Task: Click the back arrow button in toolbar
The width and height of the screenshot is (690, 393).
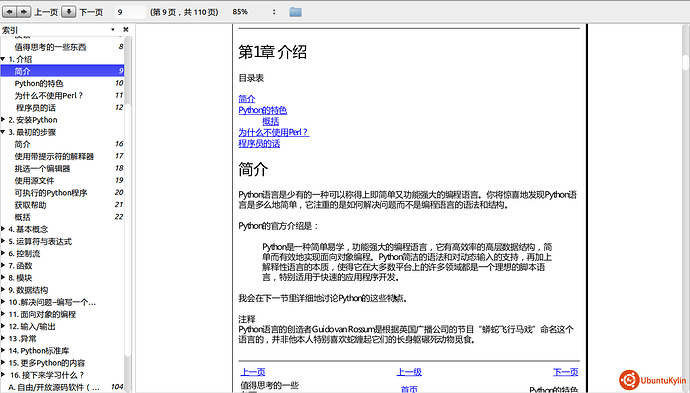Action: 9,12
